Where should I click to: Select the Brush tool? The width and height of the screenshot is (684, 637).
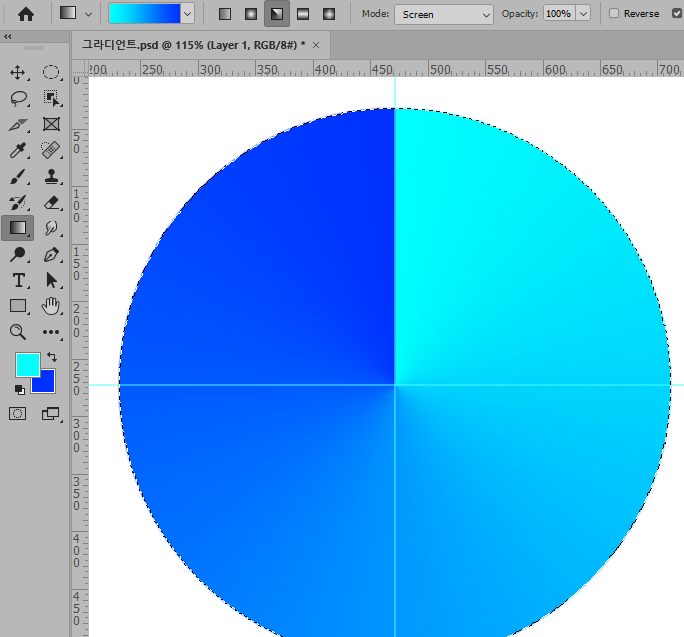click(18, 177)
